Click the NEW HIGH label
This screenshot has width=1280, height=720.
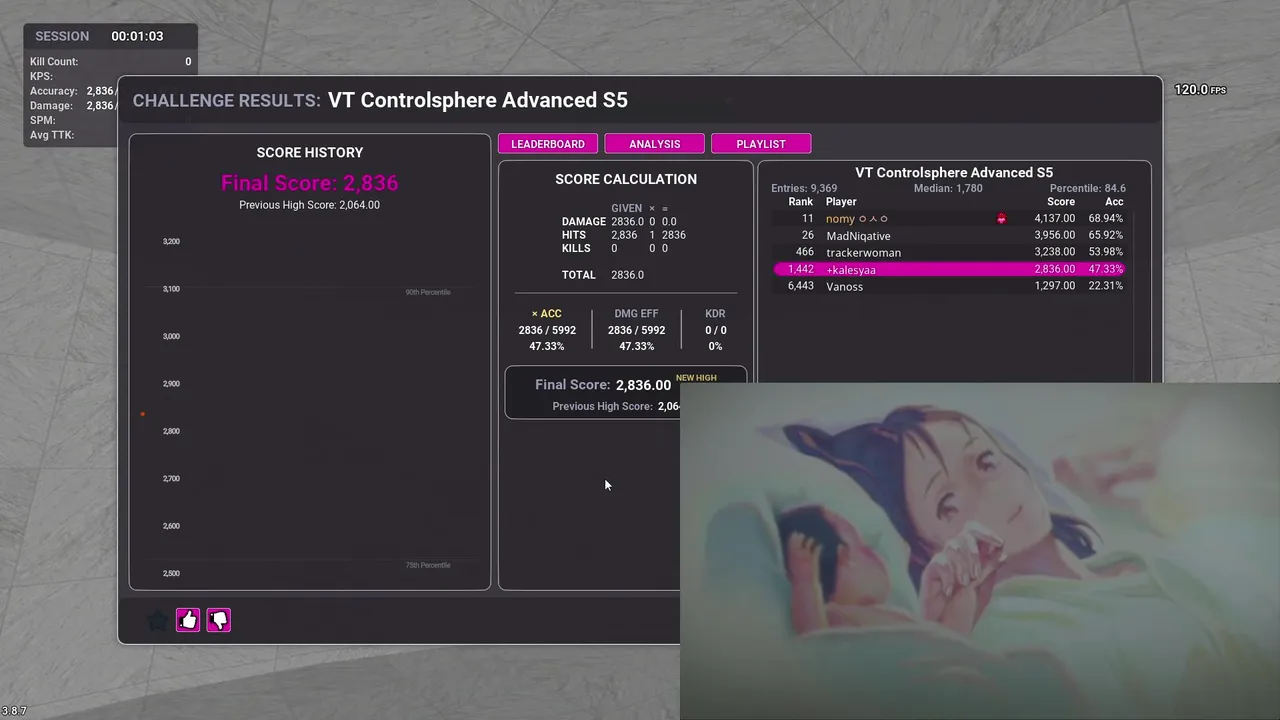[696, 378]
